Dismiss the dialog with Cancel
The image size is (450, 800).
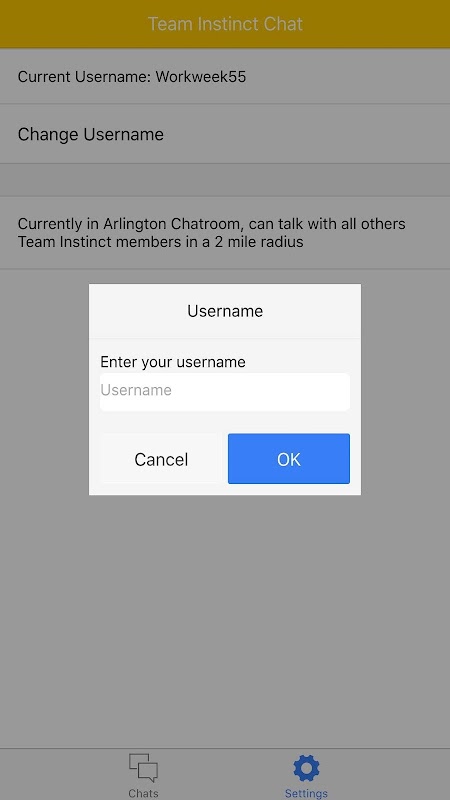click(x=161, y=459)
